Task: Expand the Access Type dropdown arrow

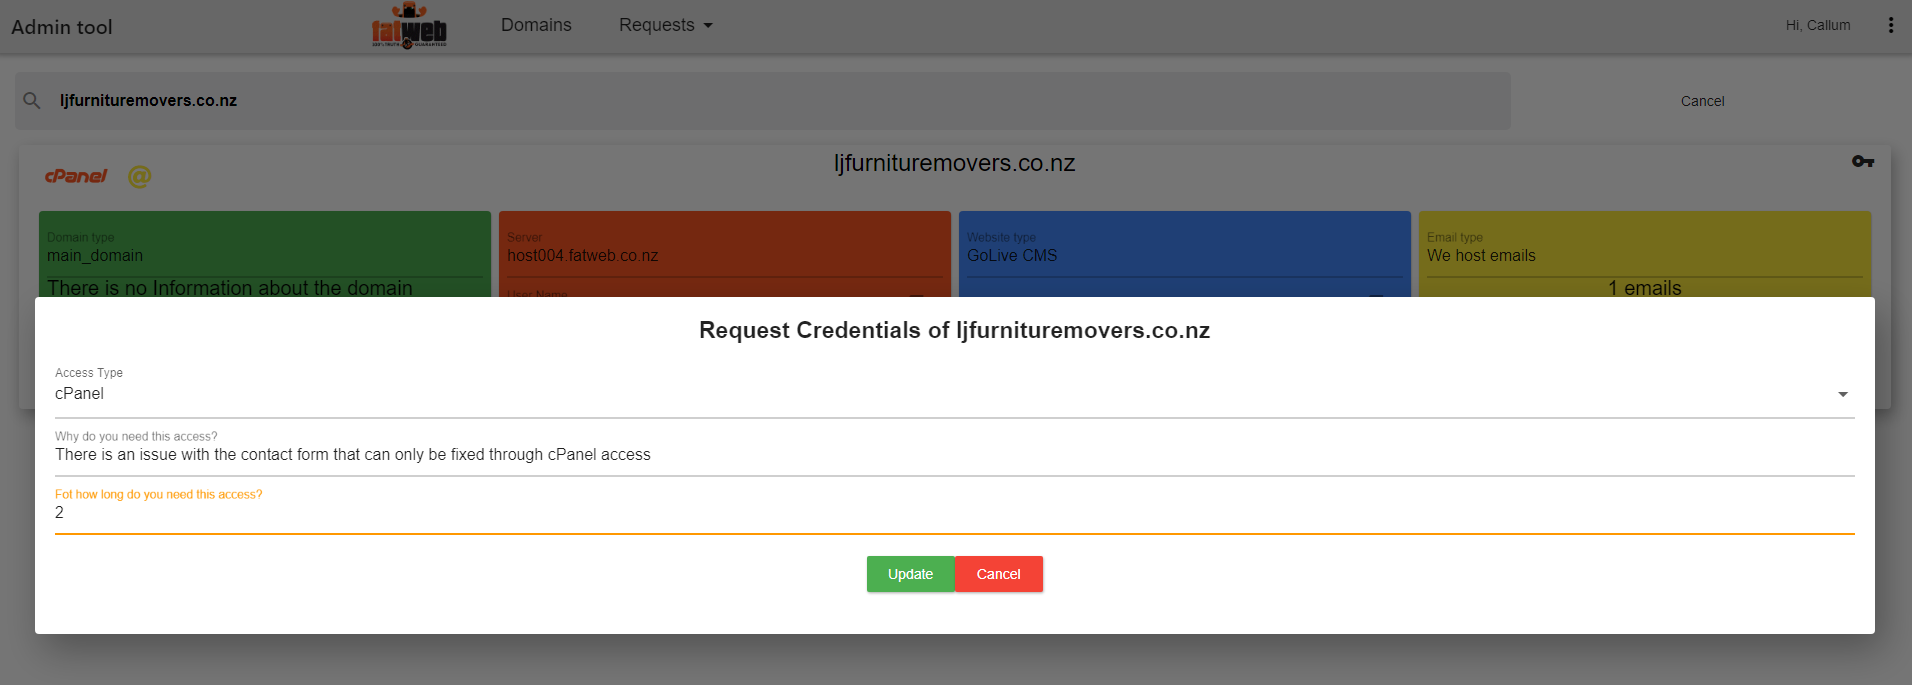Action: pos(1842,394)
